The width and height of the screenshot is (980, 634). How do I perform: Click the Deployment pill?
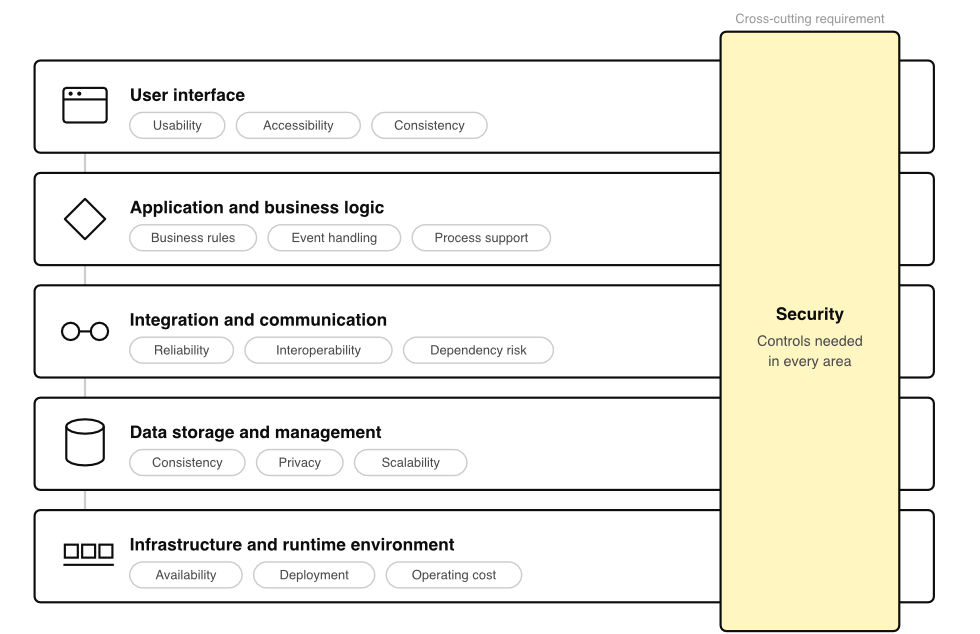tap(314, 575)
